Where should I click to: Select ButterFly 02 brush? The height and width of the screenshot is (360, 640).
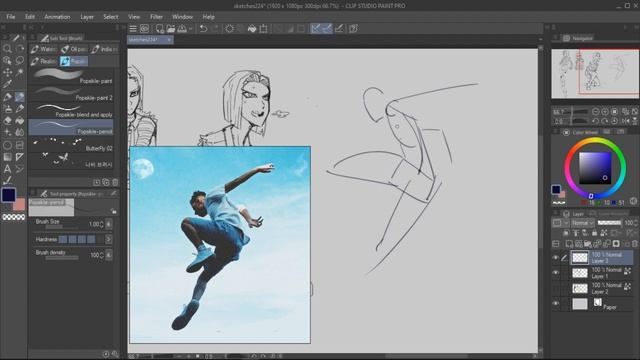point(71,144)
